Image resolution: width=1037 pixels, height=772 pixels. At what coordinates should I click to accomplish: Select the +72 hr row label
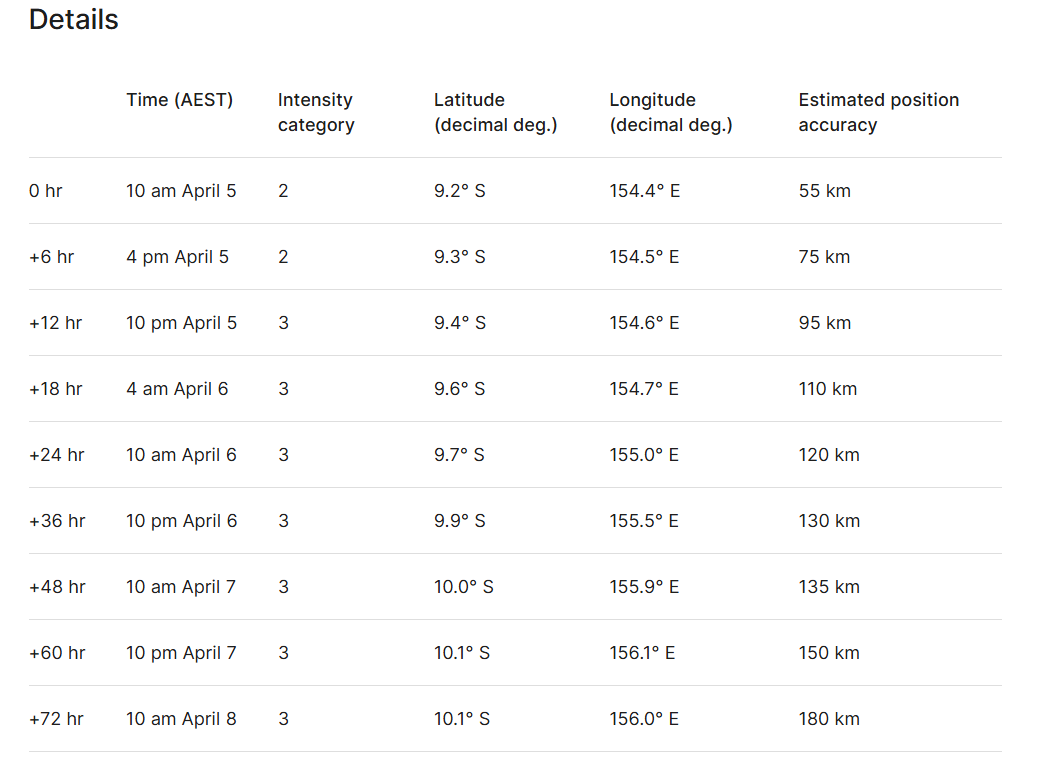pos(57,719)
